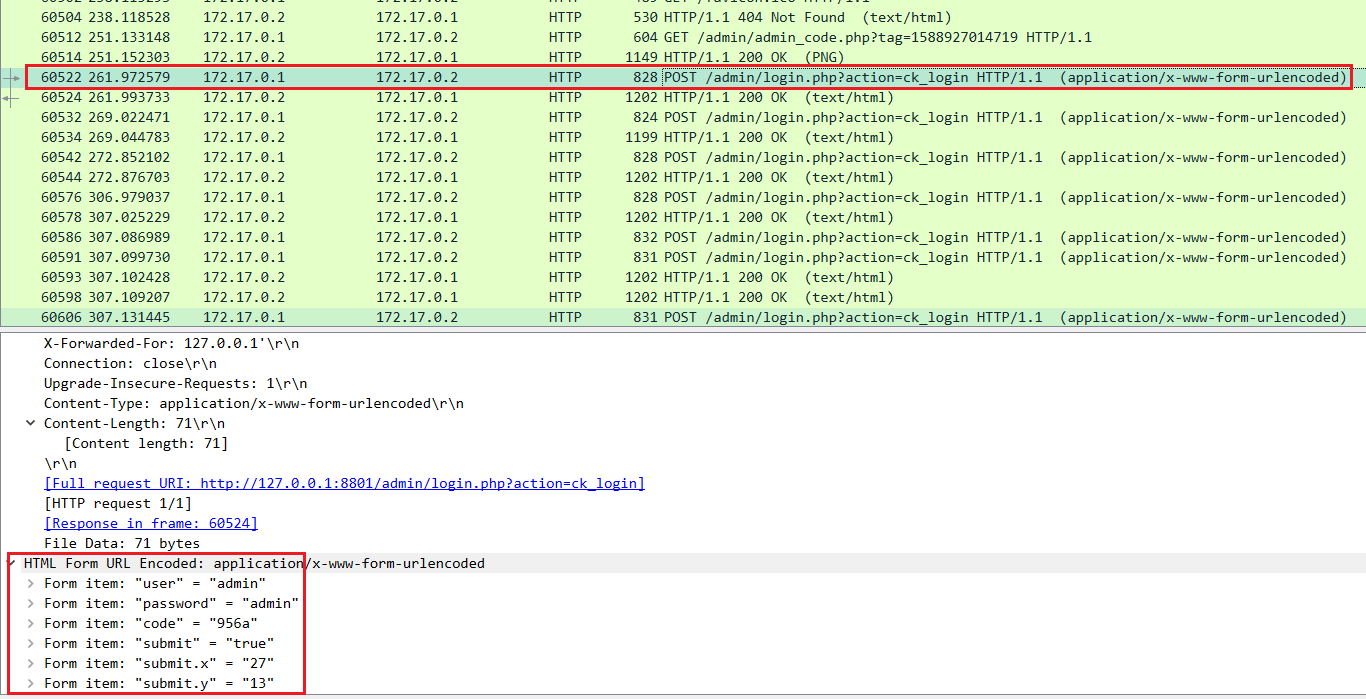Select packet 60598 at time 307.109207

(683, 297)
